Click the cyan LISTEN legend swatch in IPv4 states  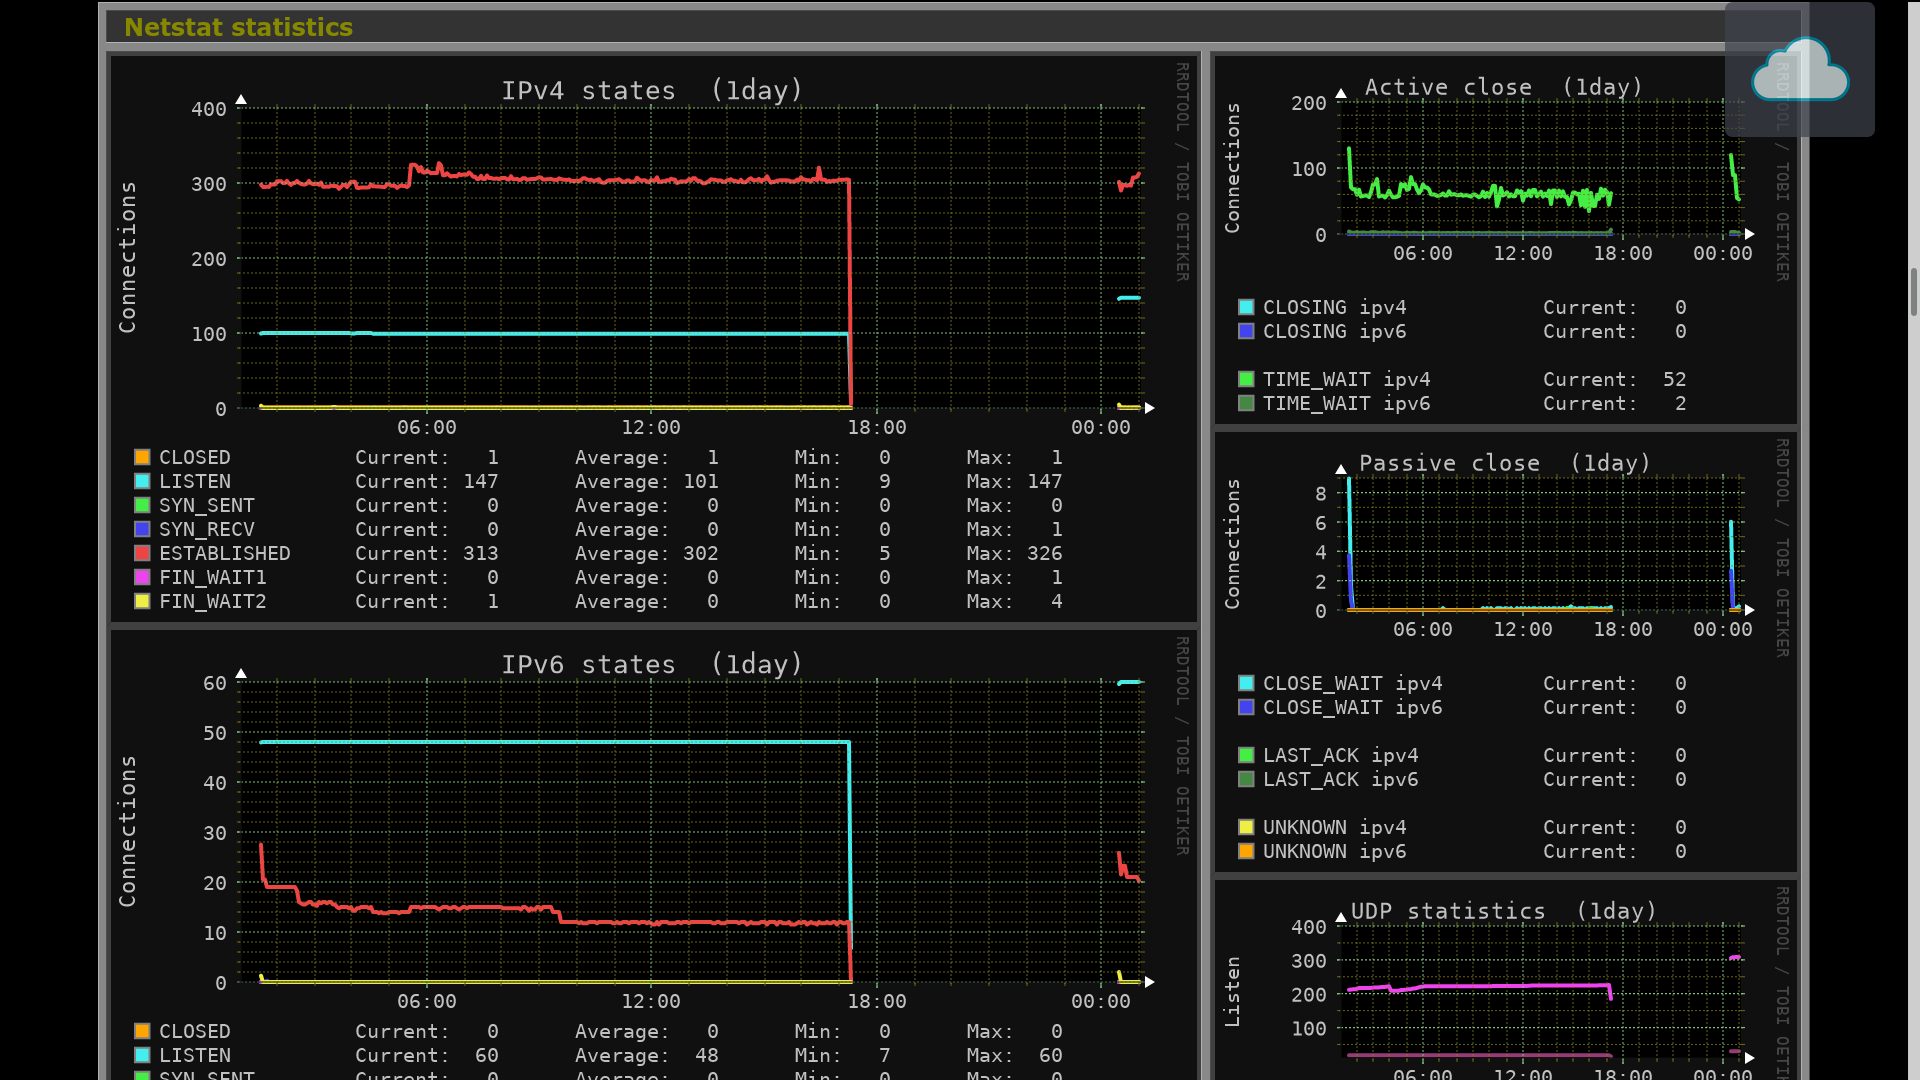(142, 482)
